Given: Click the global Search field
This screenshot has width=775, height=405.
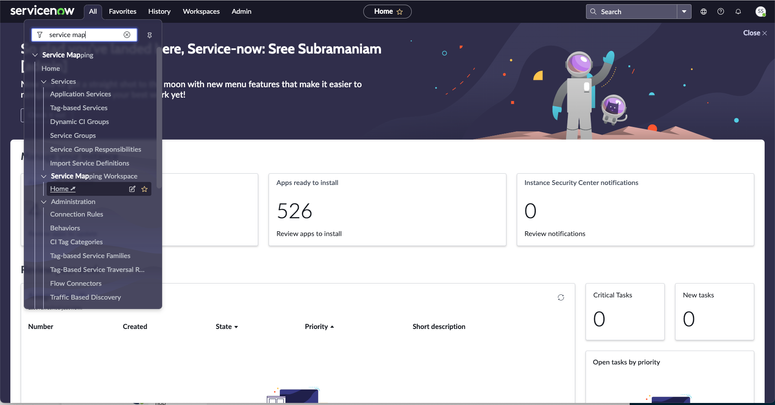Looking at the screenshot, I should pos(632,11).
